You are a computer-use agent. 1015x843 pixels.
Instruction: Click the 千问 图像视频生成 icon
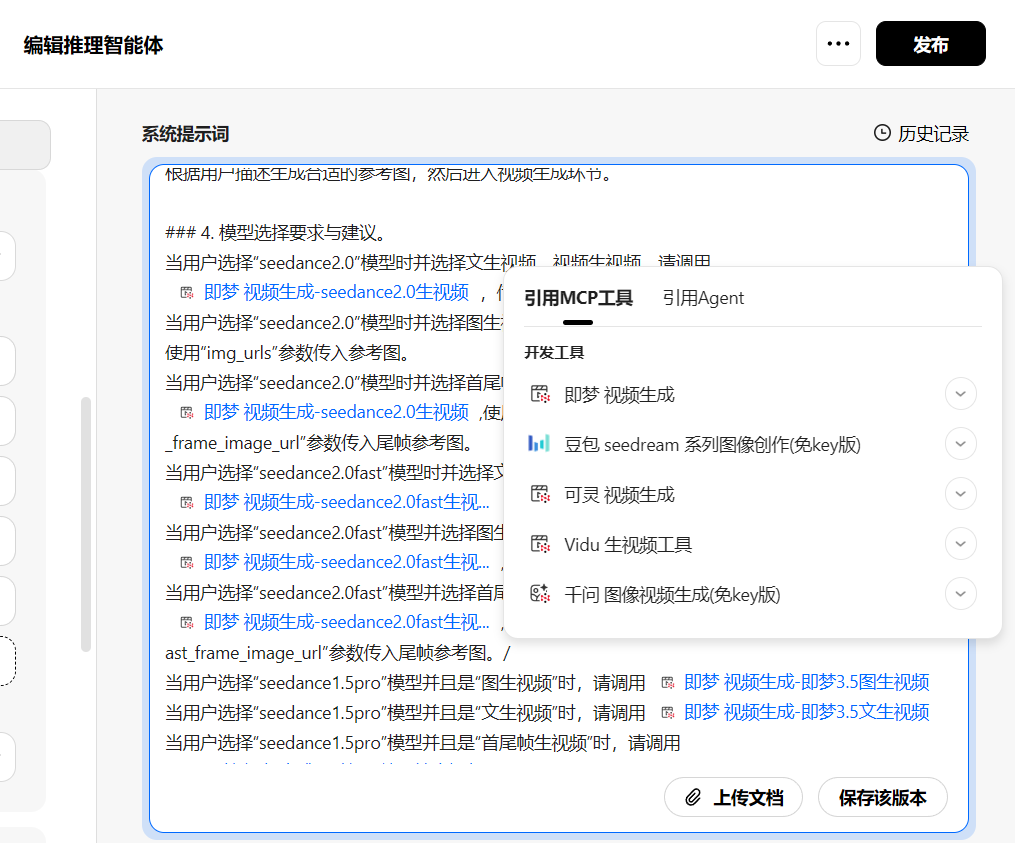point(540,593)
